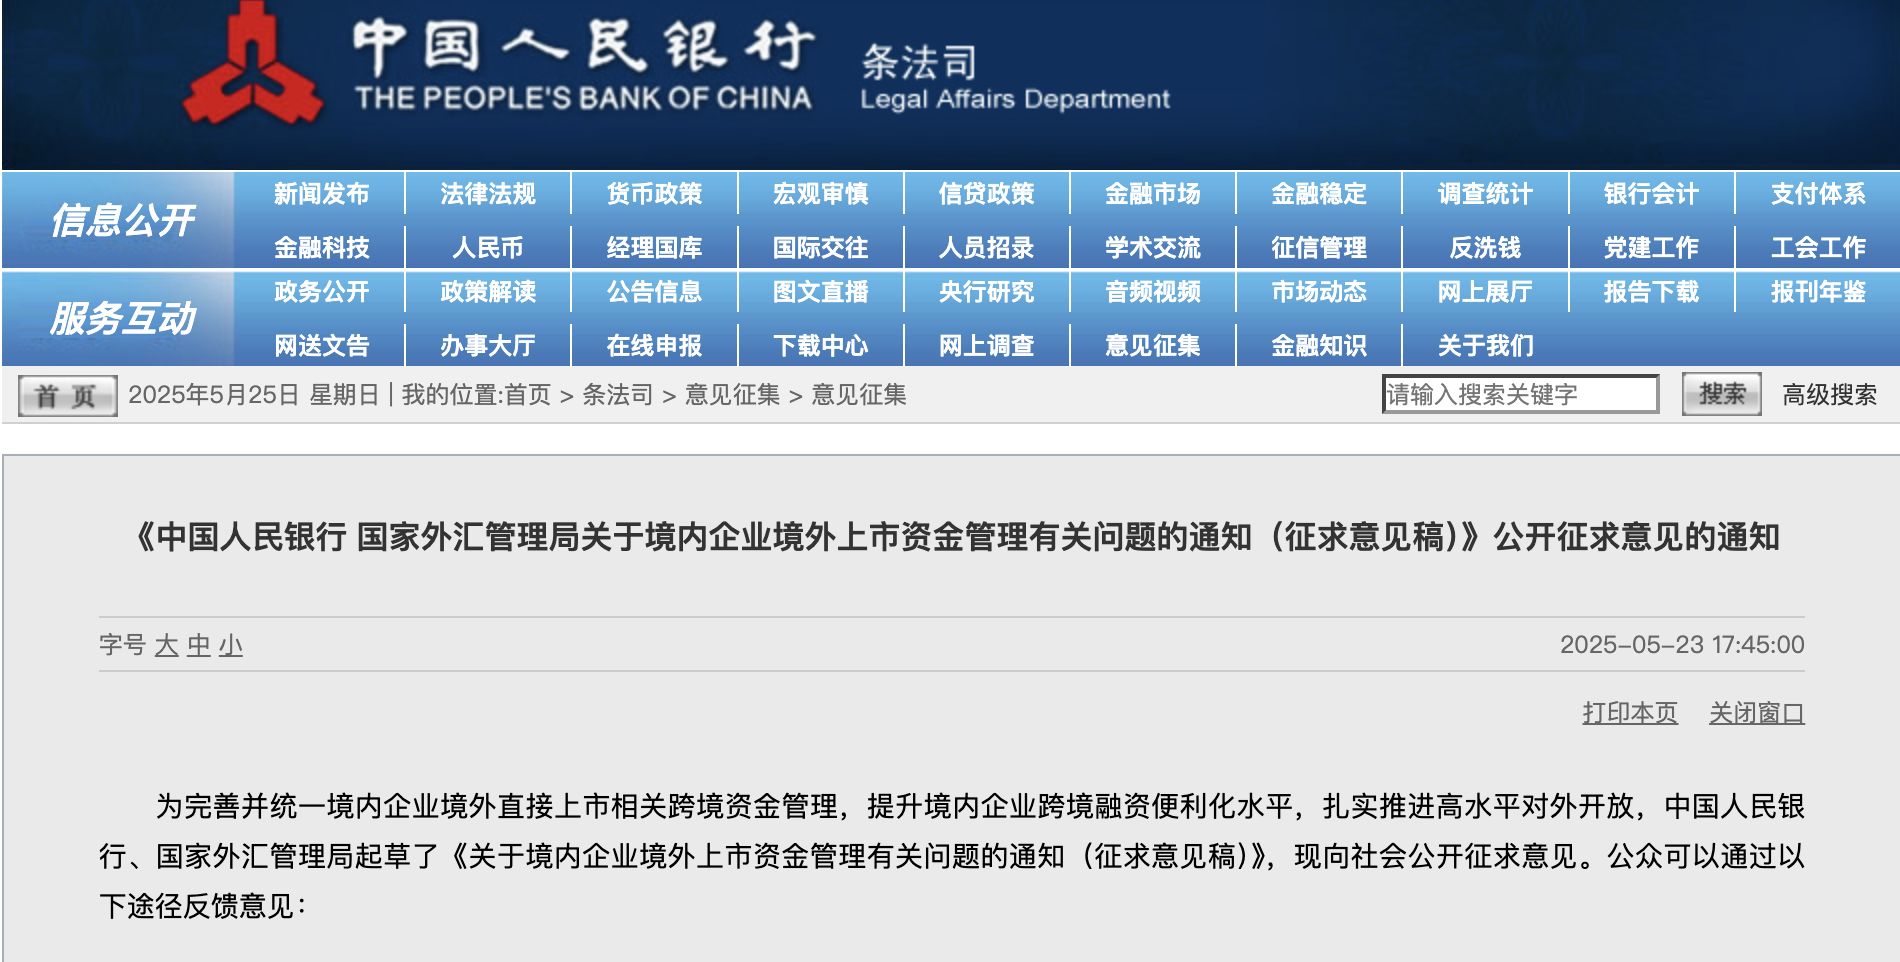Set font size to 中
Viewport: 1900px width, 962px height.
pos(198,645)
